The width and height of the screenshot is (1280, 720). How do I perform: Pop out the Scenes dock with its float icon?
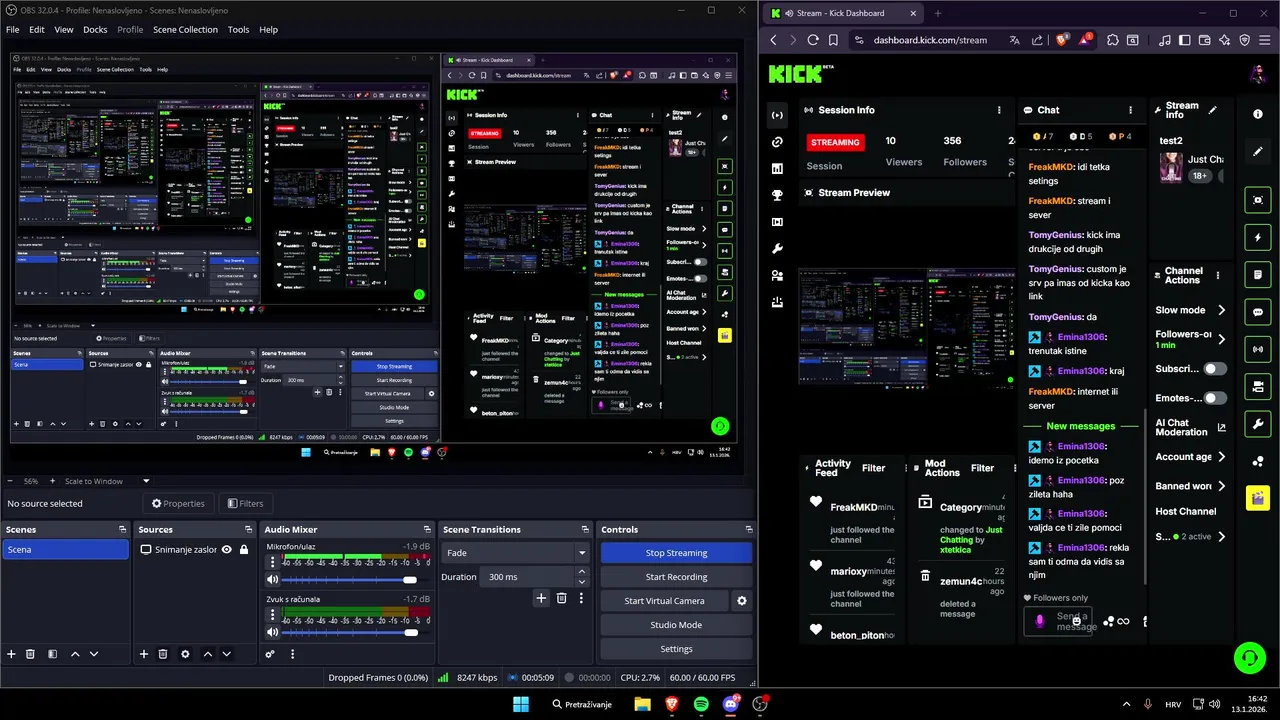(x=122, y=529)
